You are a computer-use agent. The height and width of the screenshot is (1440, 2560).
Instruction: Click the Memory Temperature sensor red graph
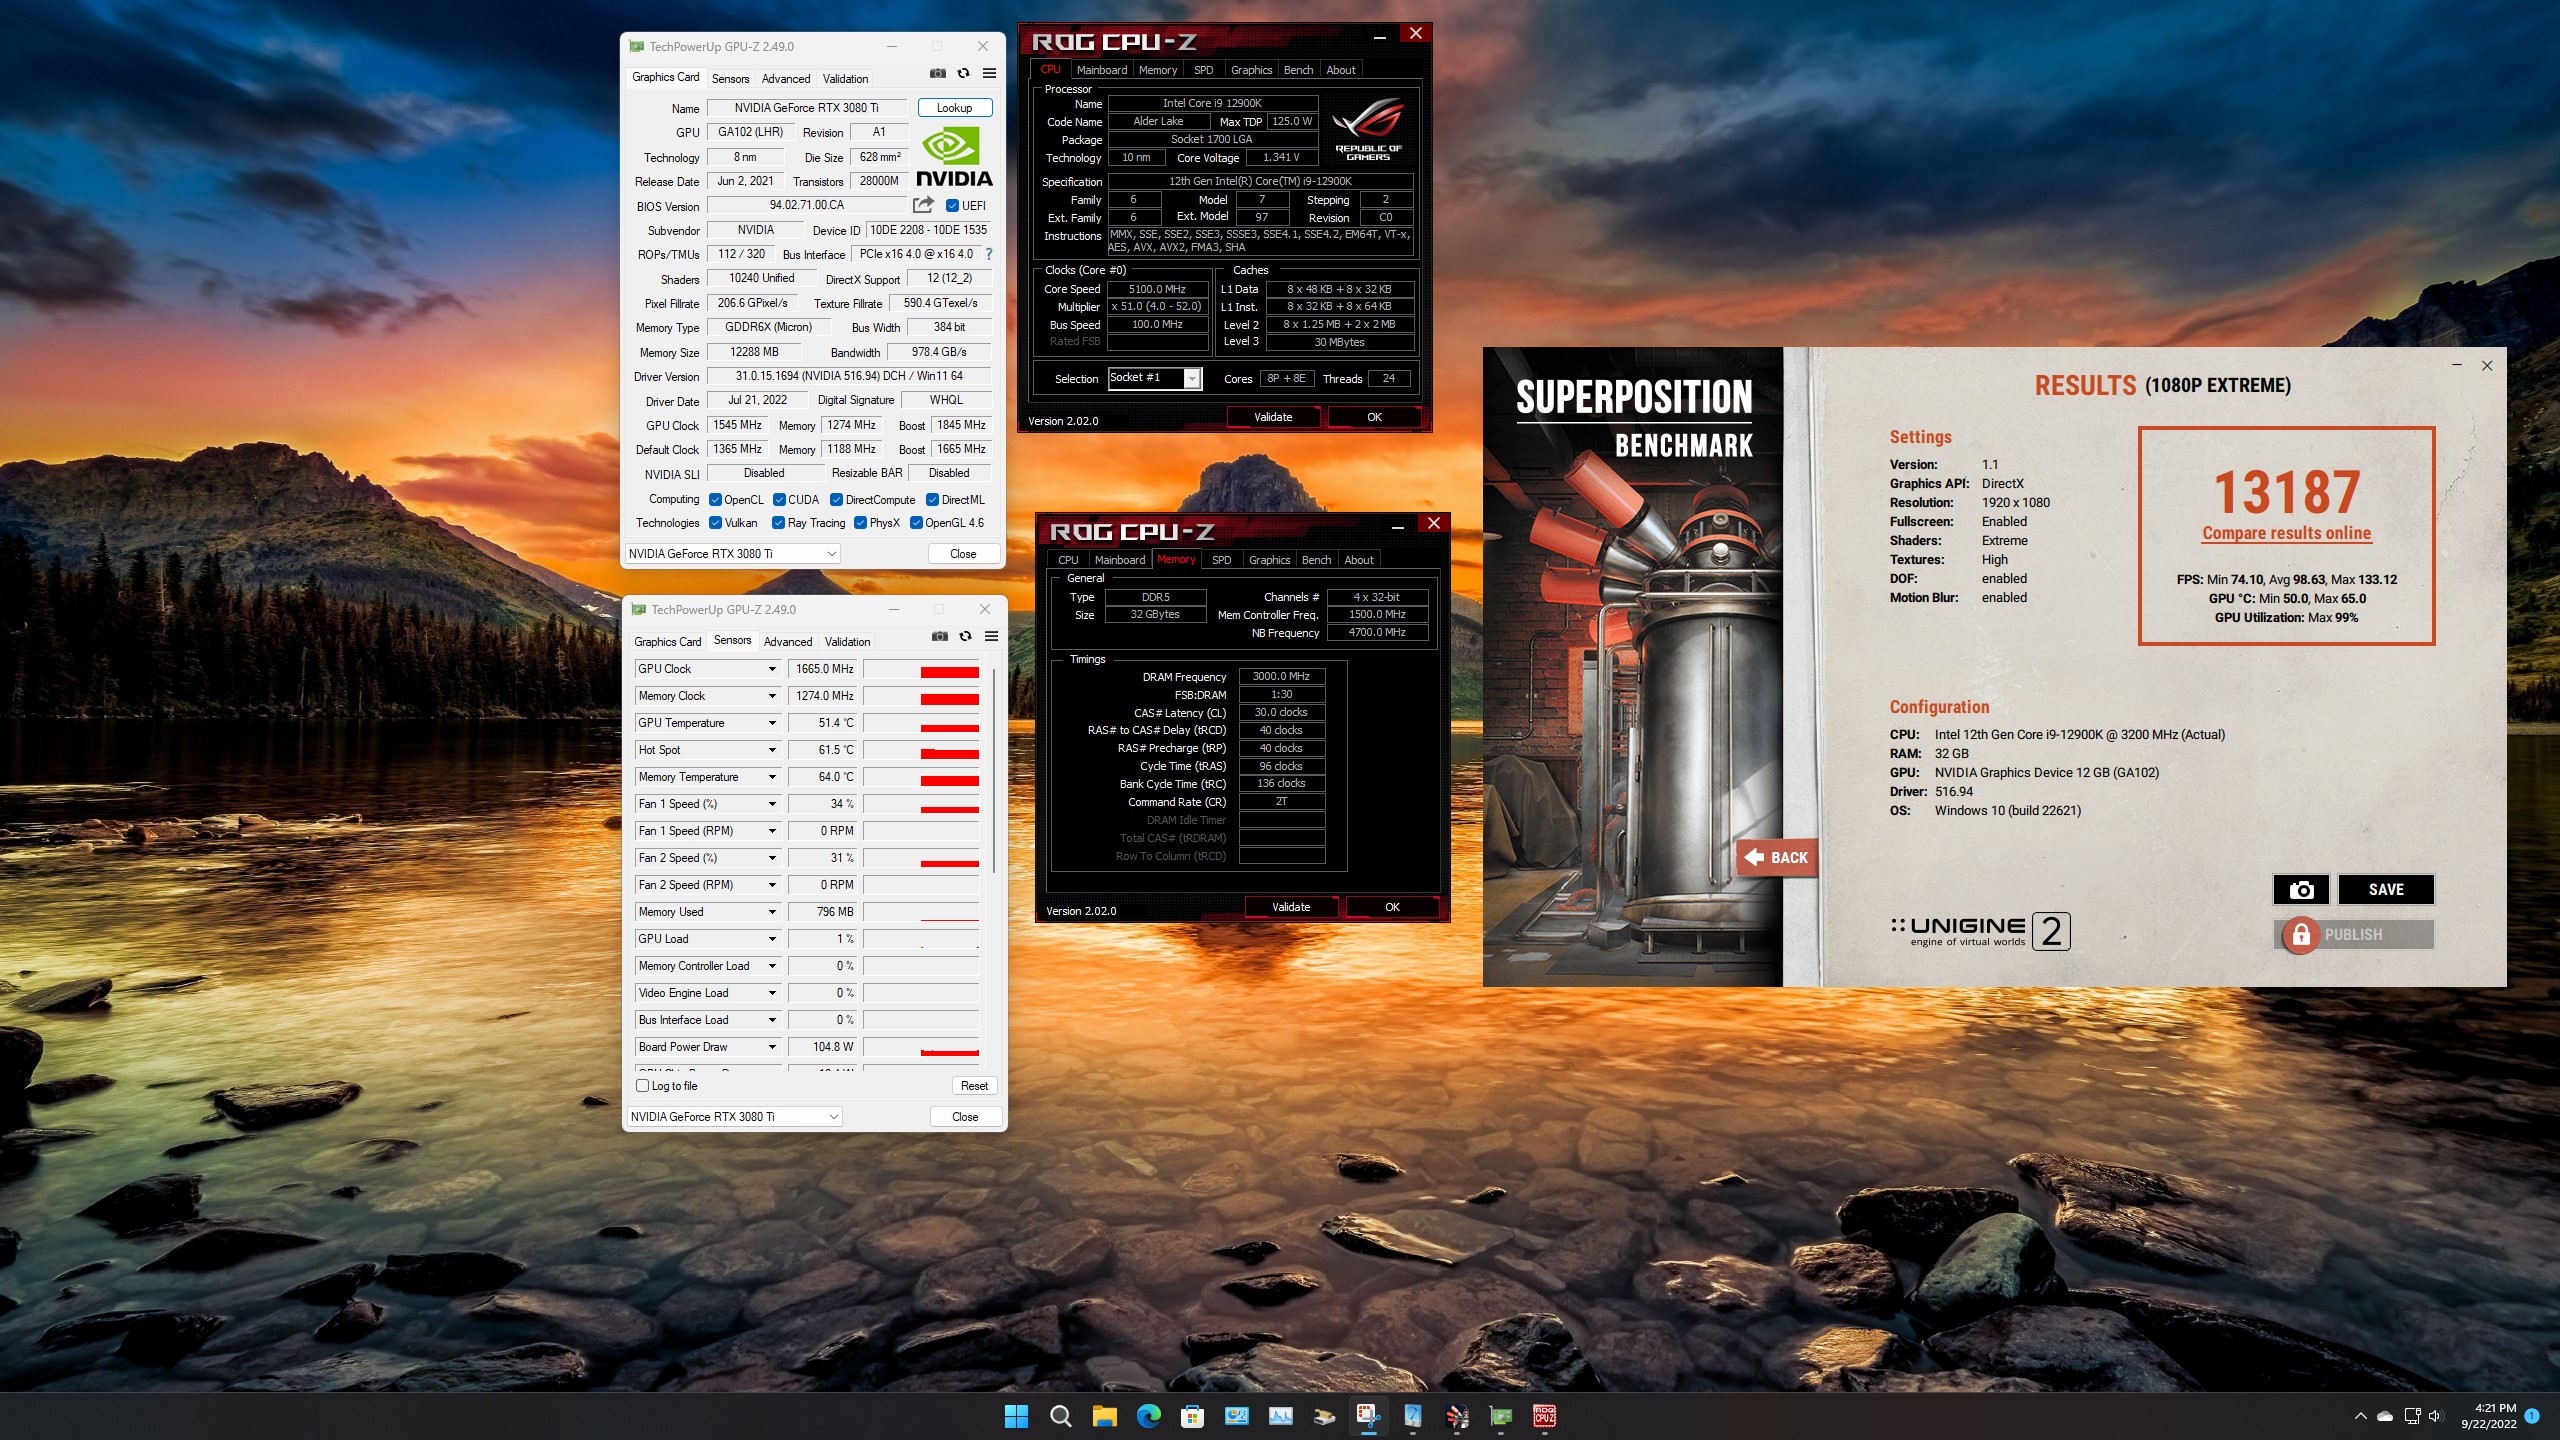tap(922, 778)
